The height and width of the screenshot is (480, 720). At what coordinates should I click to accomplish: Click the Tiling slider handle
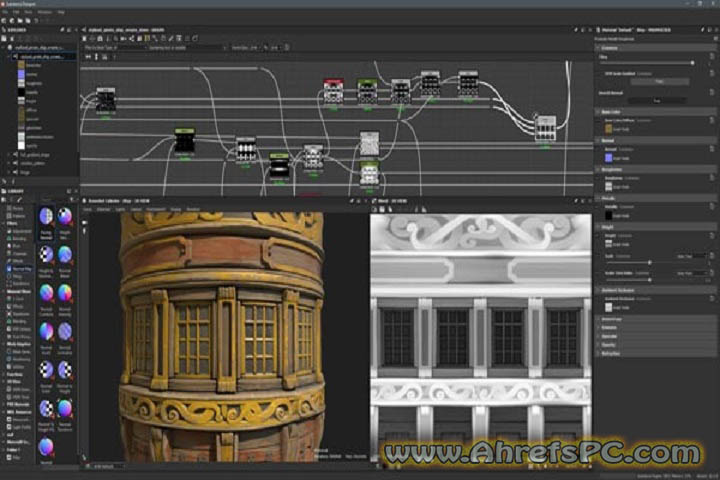click(x=692, y=63)
